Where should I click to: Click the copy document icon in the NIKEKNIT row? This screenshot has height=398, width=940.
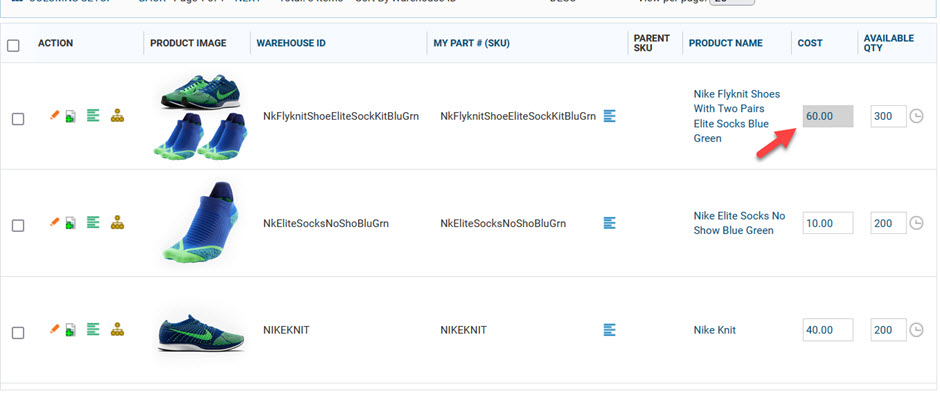[71, 330]
